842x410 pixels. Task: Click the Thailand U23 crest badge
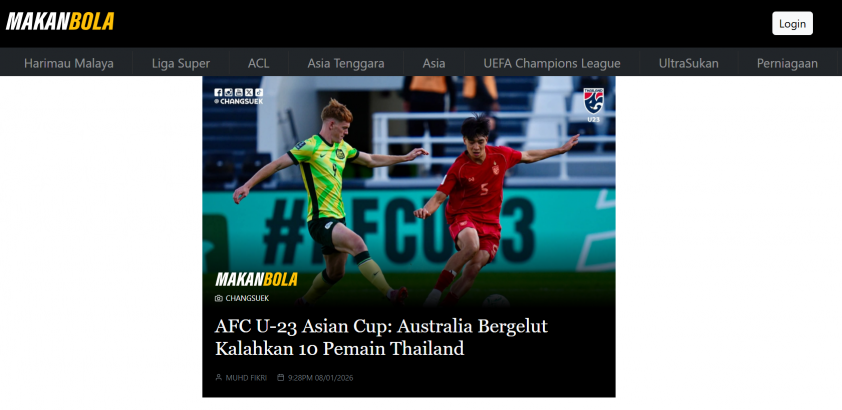pos(593,105)
